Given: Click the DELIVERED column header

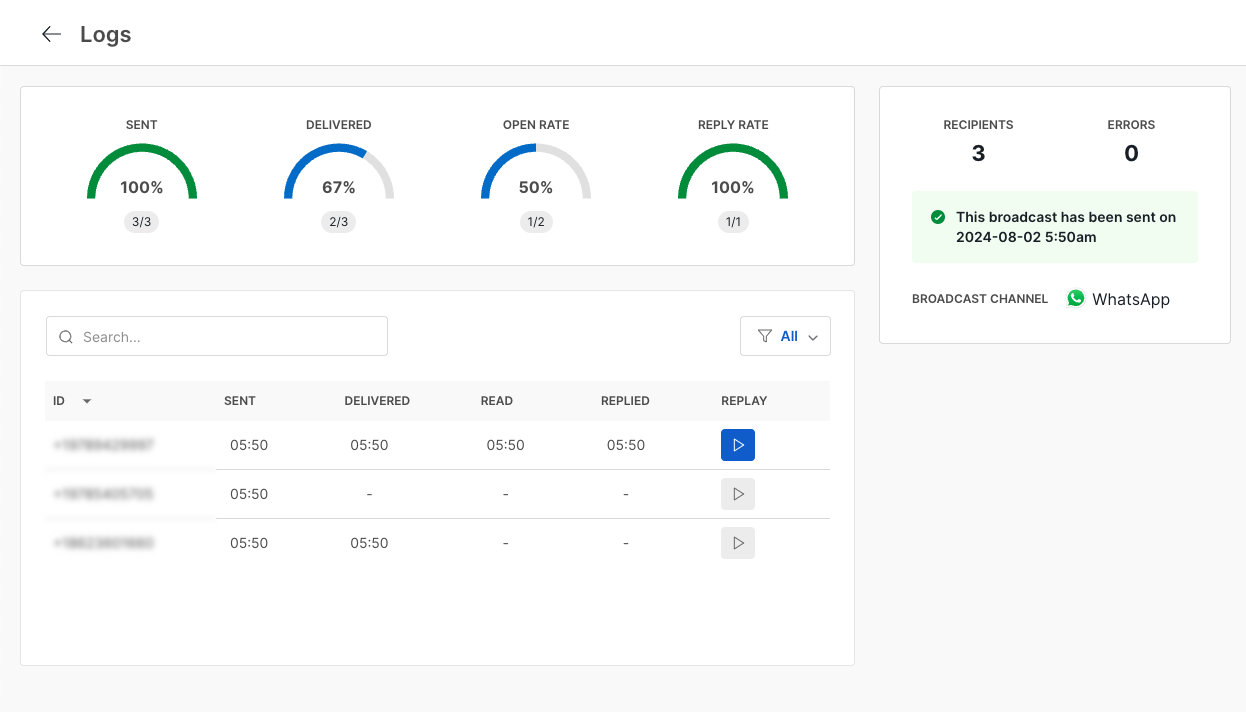Looking at the screenshot, I should 377,401.
